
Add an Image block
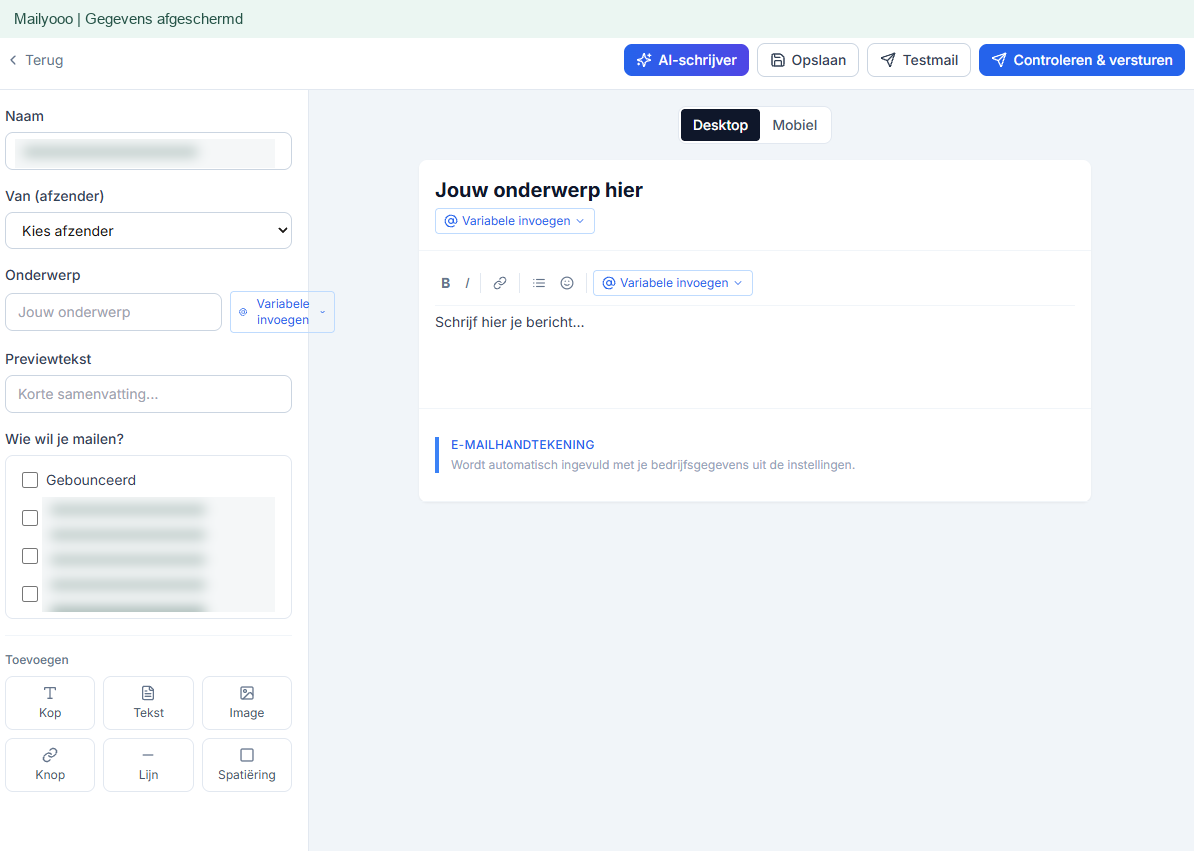point(247,703)
